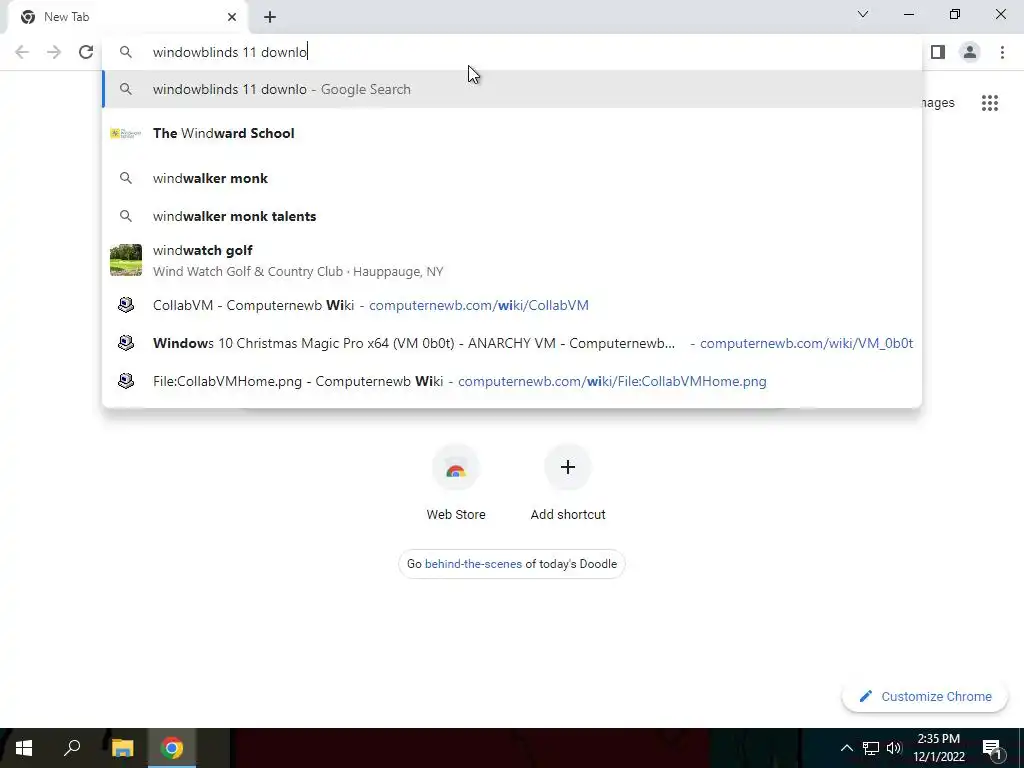Open the Chrome profile avatar
The width and height of the screenshot is (1024, 768).
pyautogui.click(x=970, y=52)
